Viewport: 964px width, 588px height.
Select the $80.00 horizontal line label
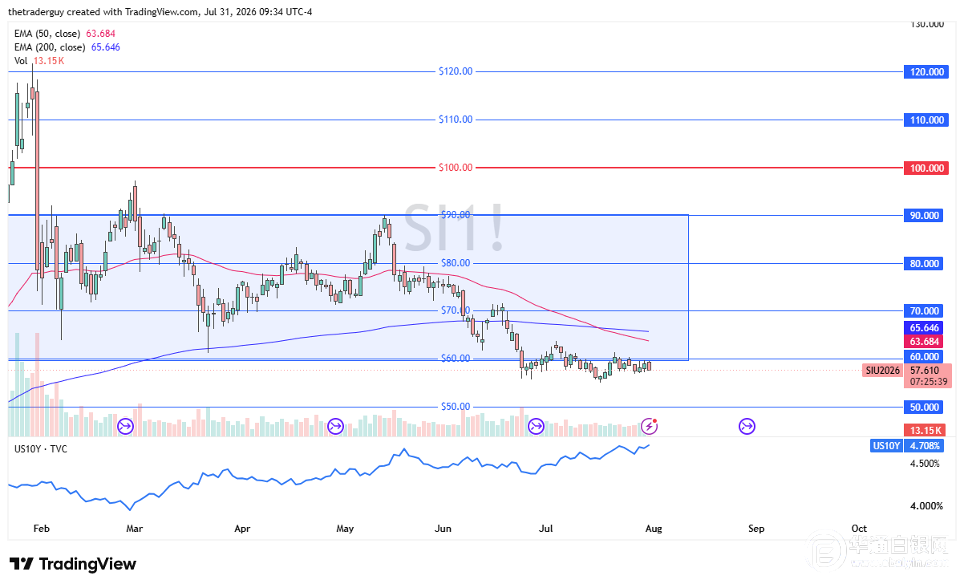point(456,263)
